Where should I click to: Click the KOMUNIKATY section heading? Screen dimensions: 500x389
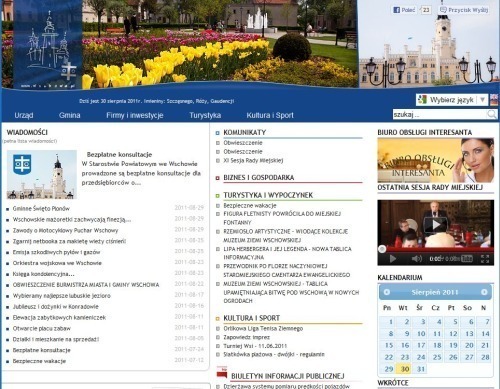pyautogui.click(x=245, y=132)
